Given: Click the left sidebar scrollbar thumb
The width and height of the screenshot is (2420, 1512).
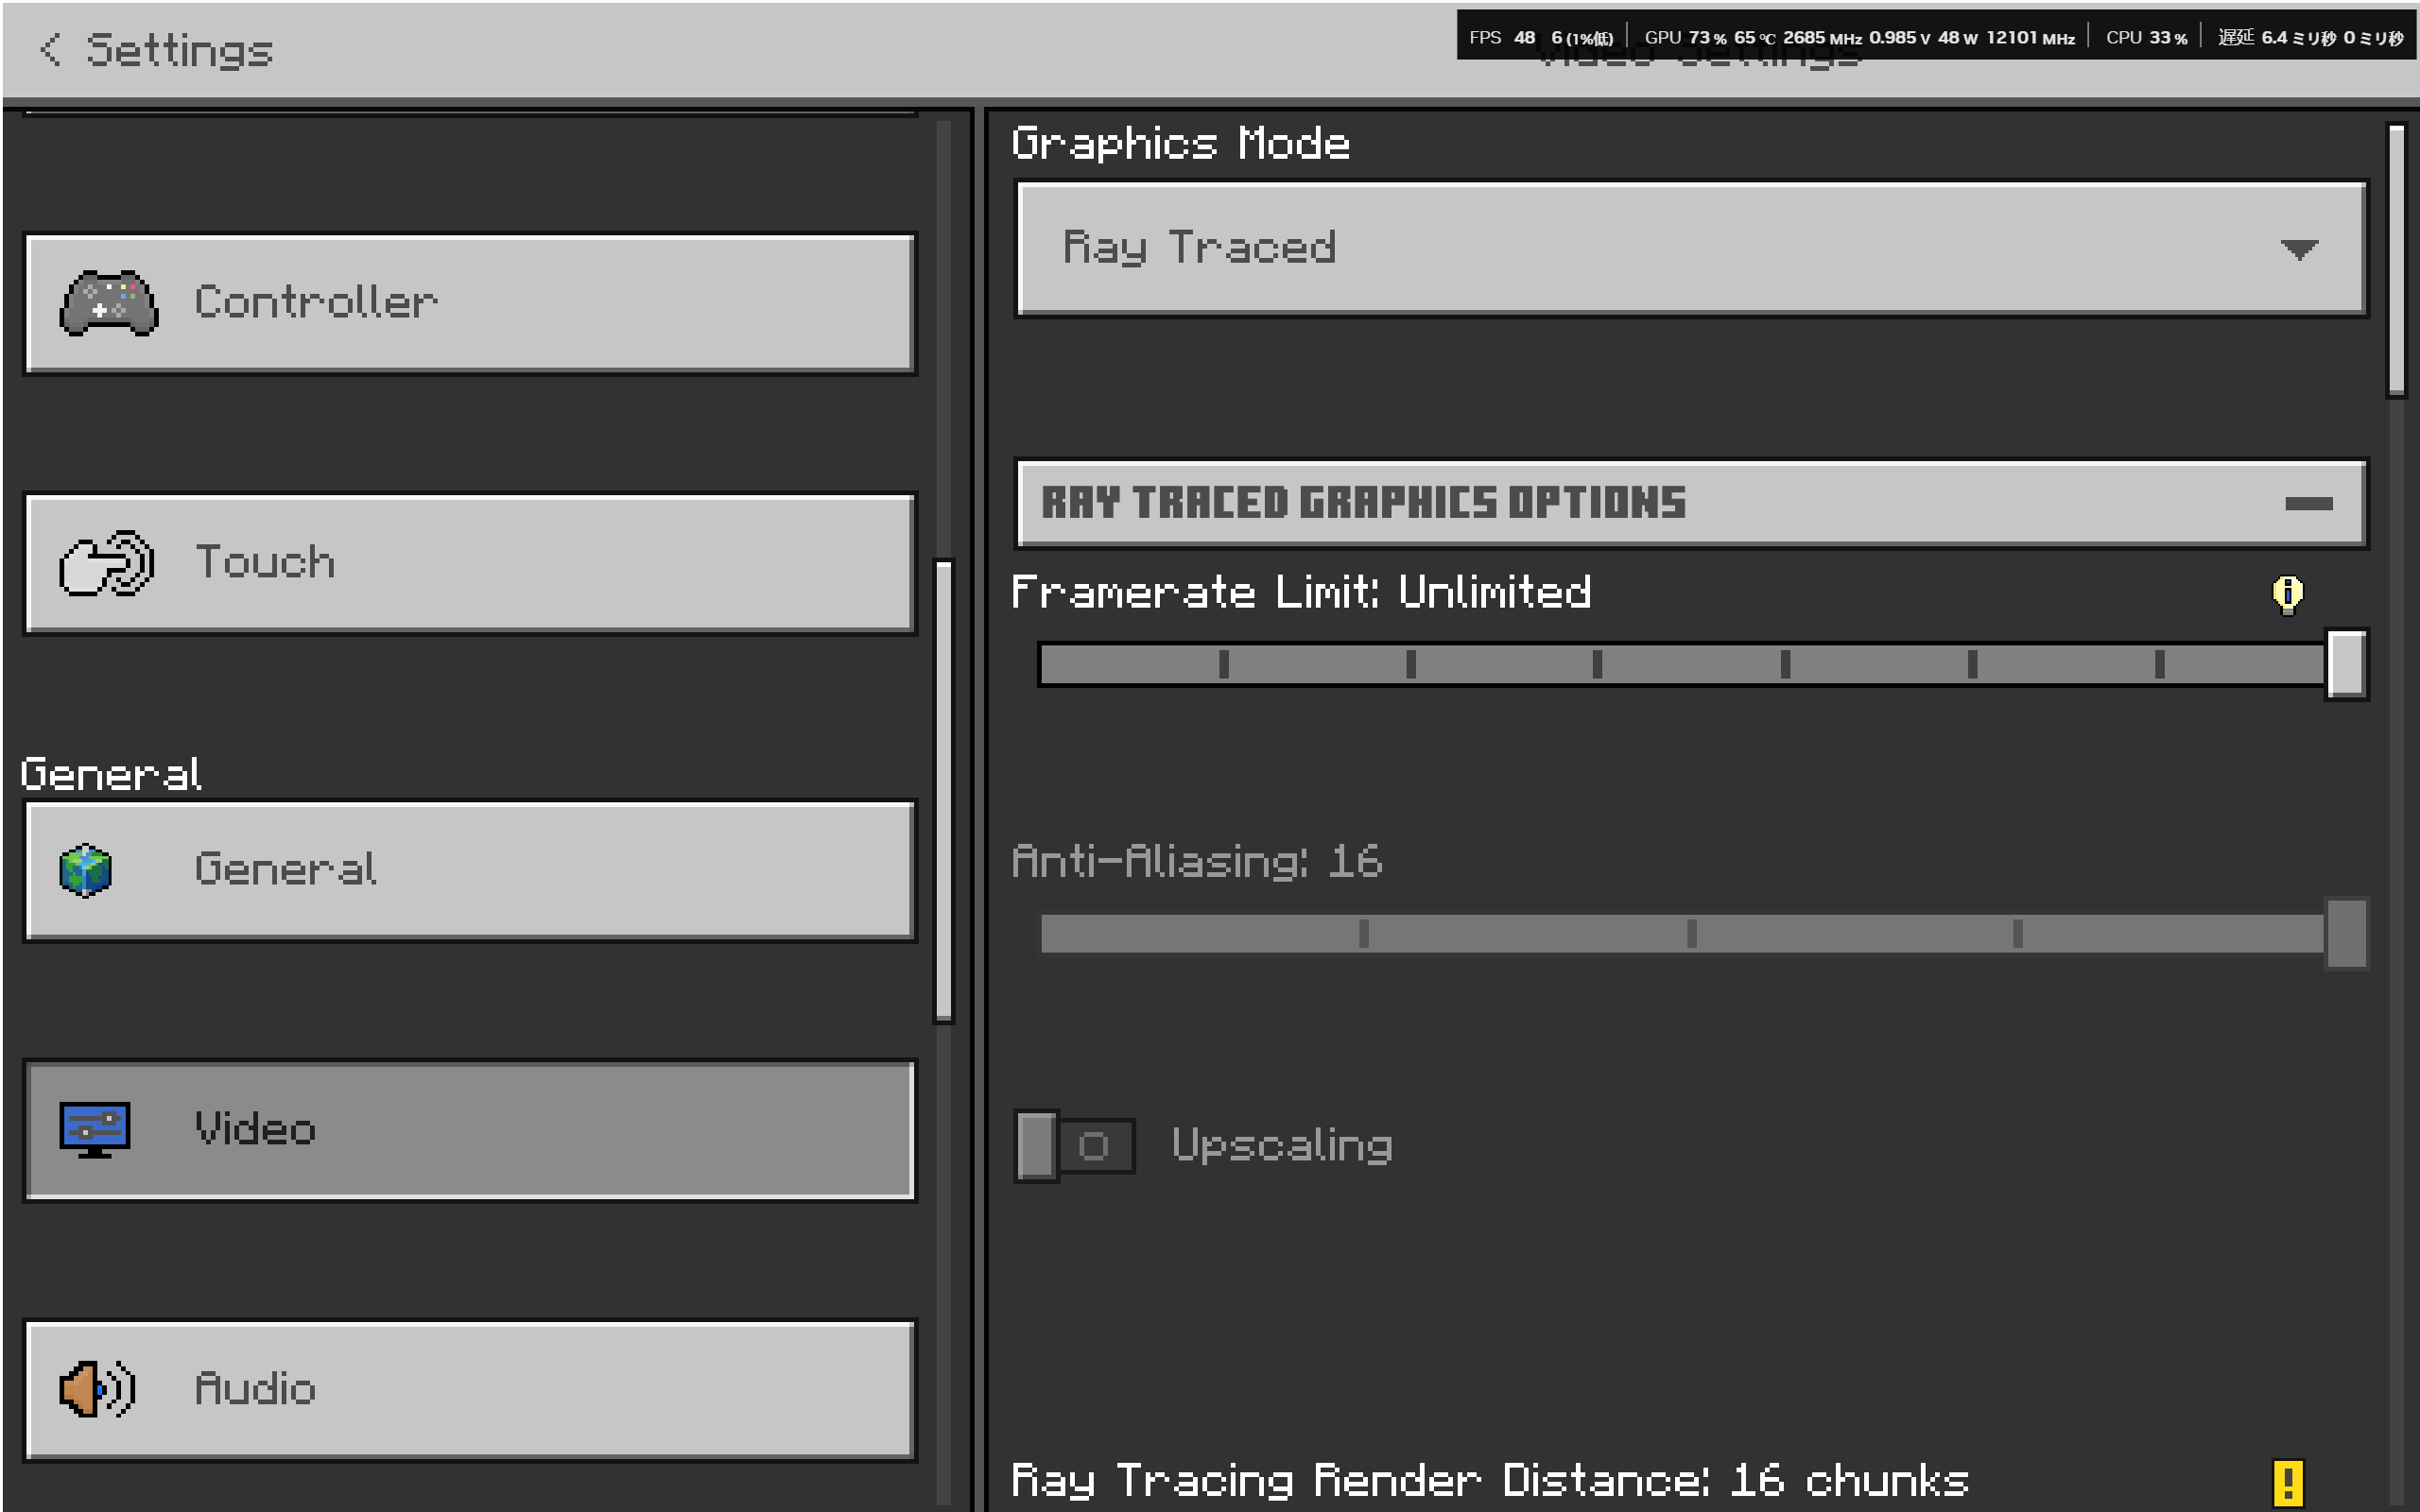Looking at the screenshot, I should (x=943, y=790).
